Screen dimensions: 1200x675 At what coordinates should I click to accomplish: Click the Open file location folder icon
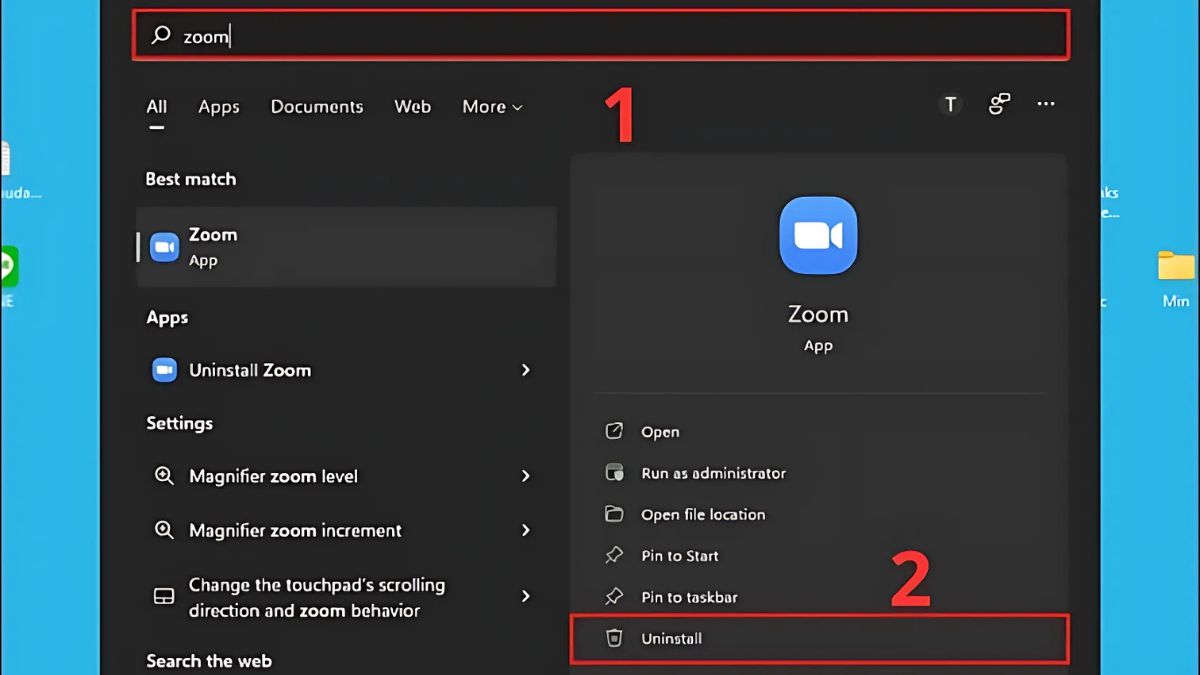[614, 514]
